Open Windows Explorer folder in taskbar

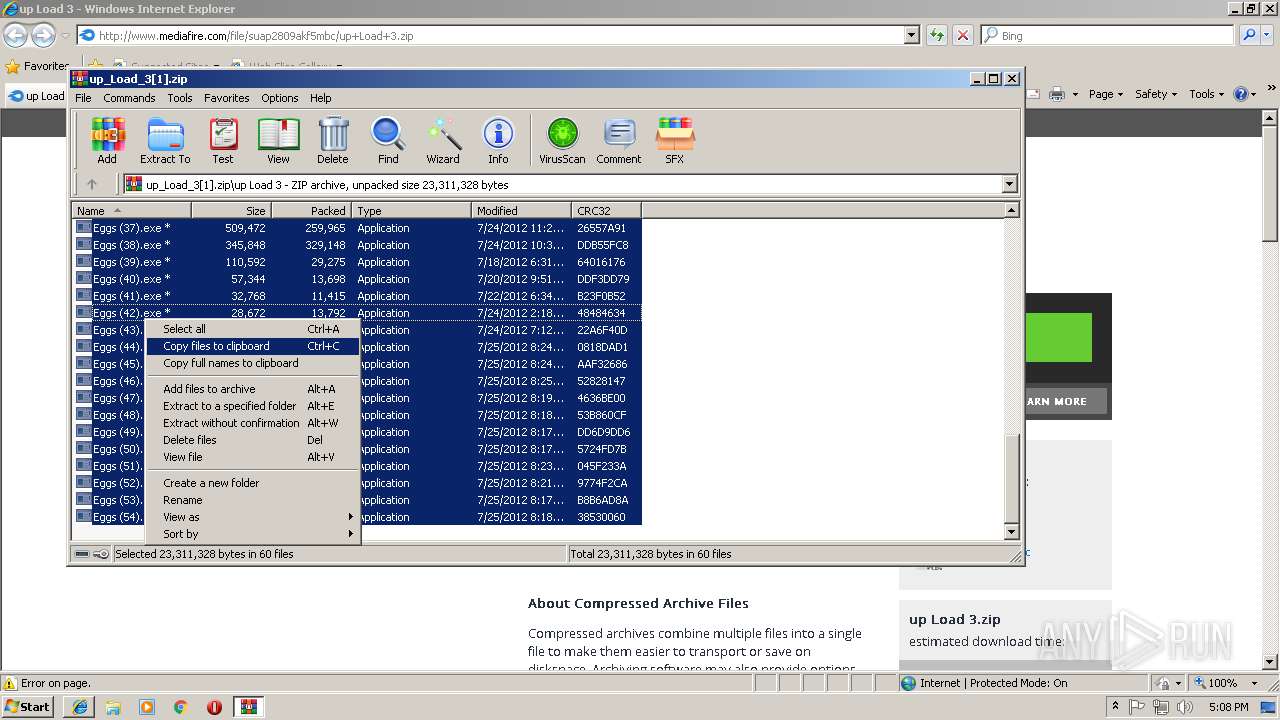point(113,707)
